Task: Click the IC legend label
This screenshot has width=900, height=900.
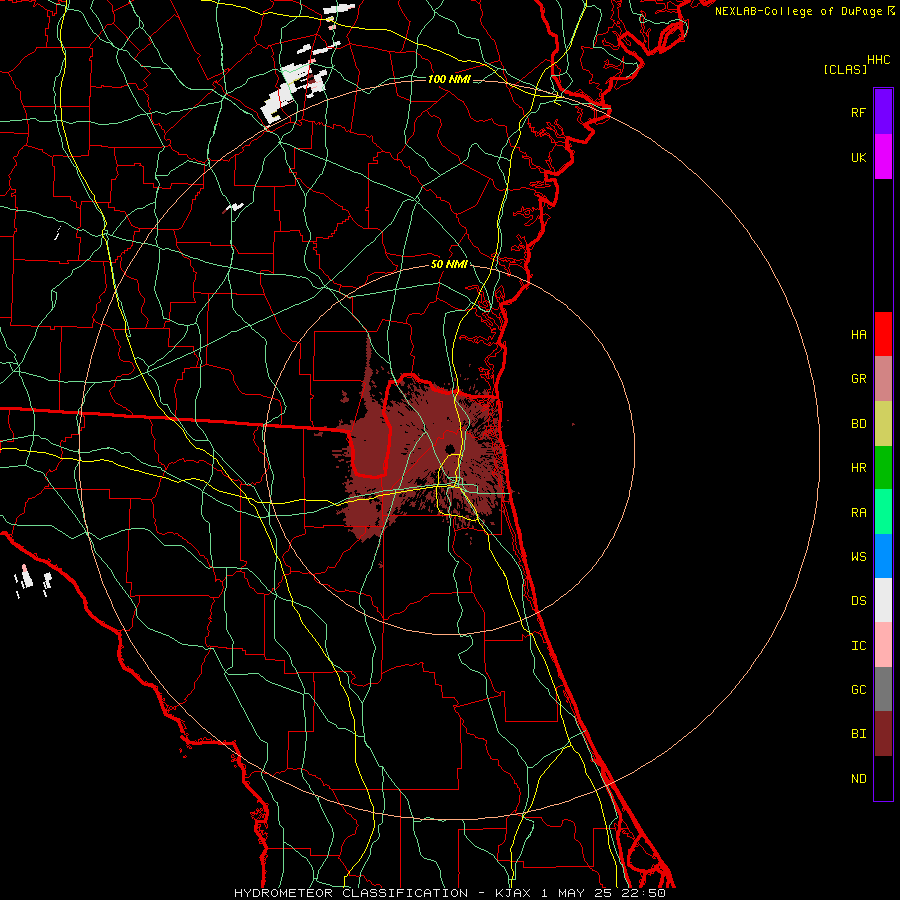Action: point(859,645)
